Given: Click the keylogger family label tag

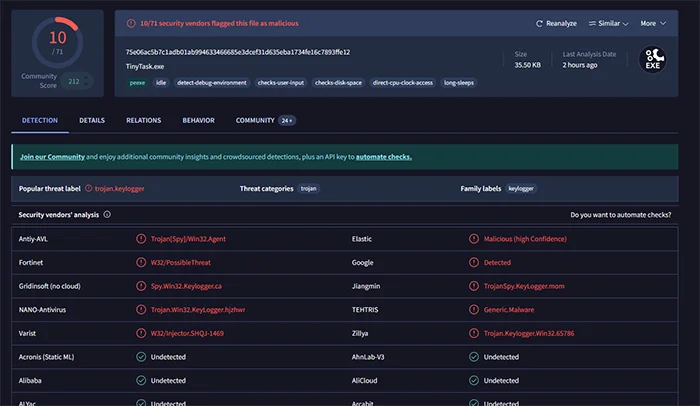Looking at the screenshot, I should click(521, 188).
